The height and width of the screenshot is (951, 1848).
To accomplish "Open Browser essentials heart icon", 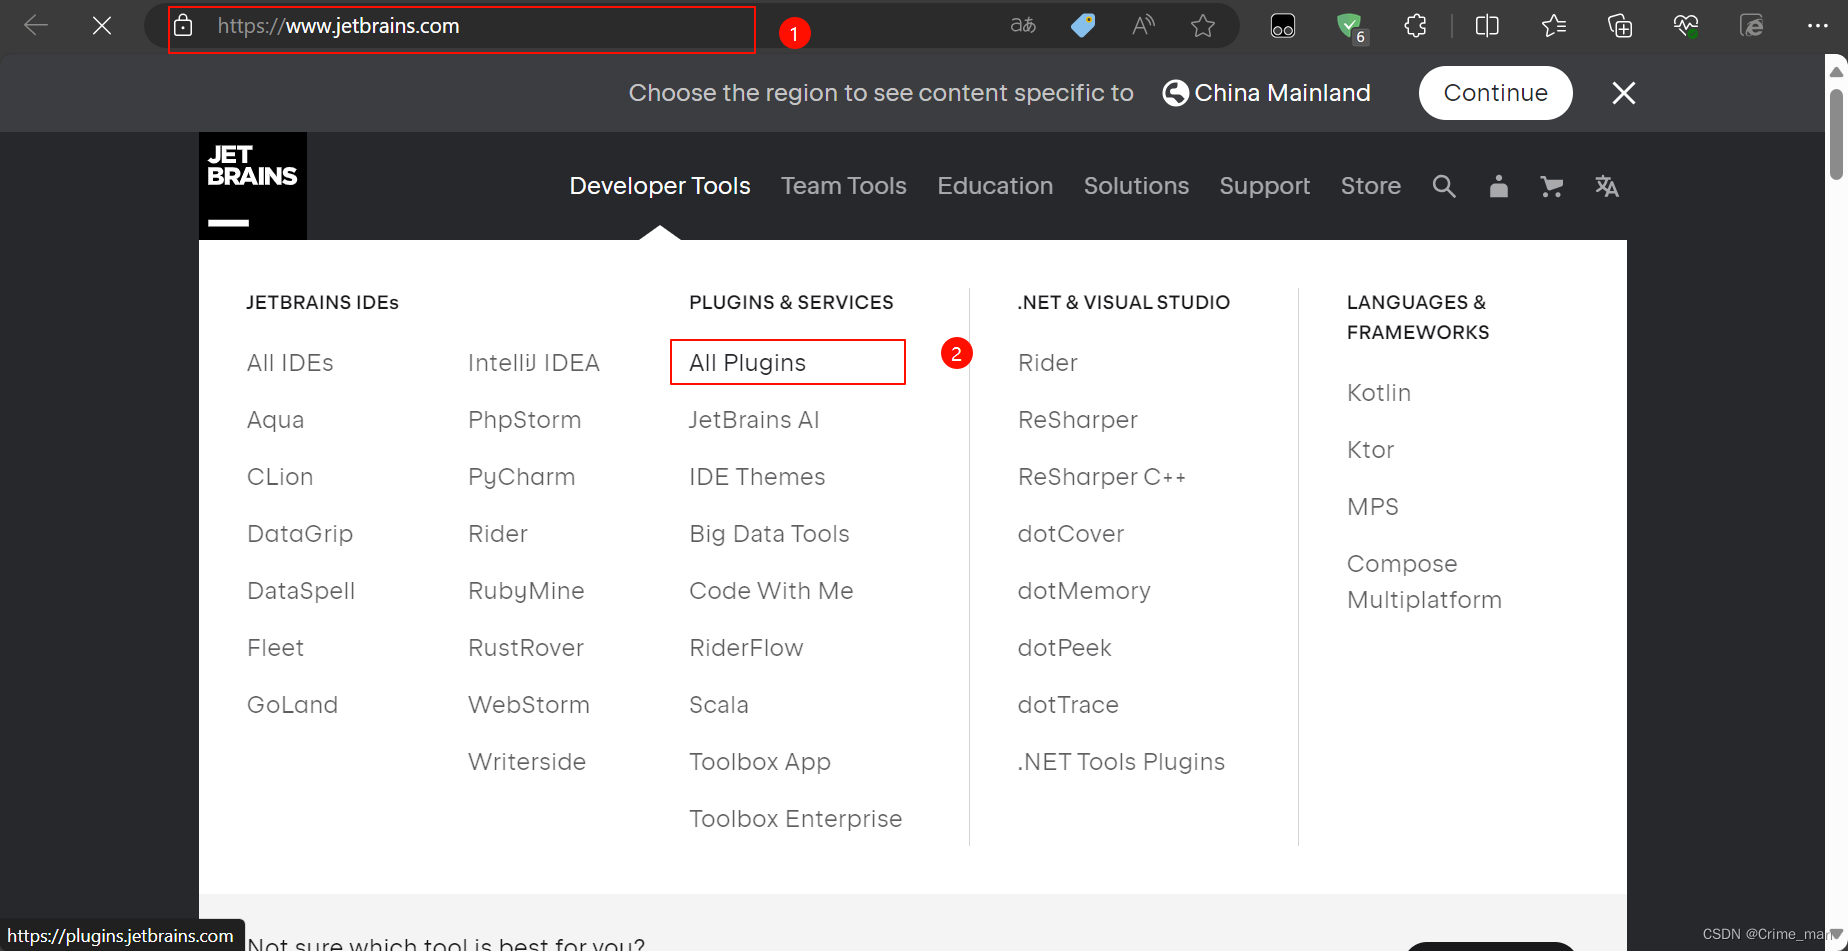I will click(x=1686, y=26).
